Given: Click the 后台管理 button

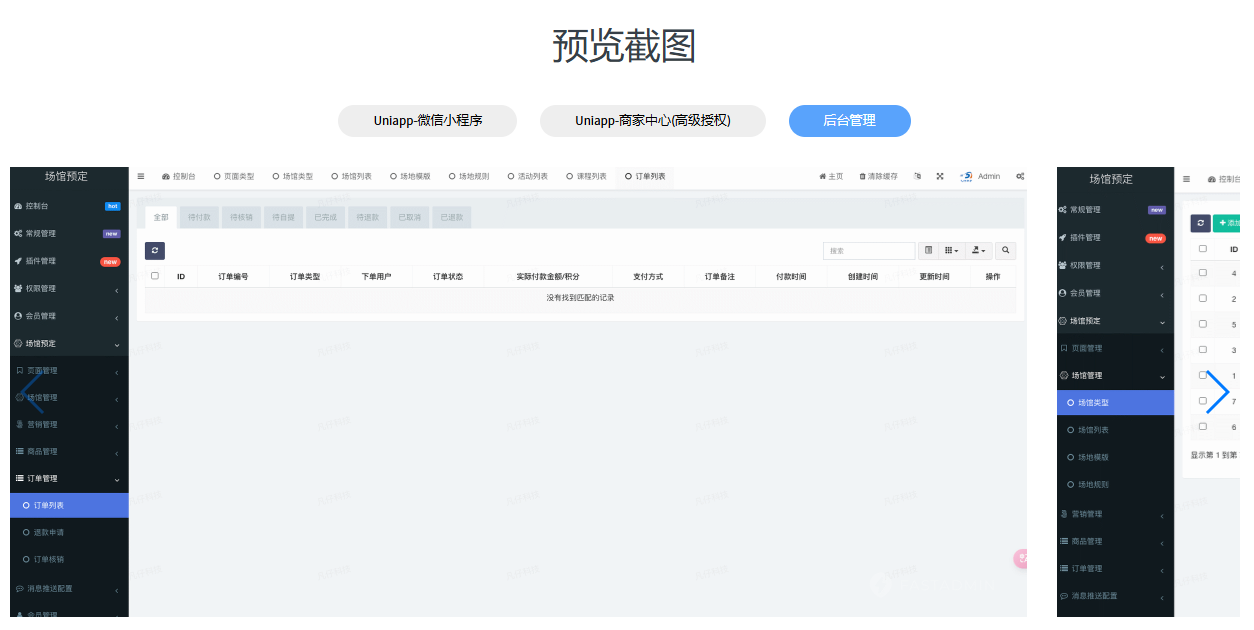Looking at the screenshot, I should 849,121.
